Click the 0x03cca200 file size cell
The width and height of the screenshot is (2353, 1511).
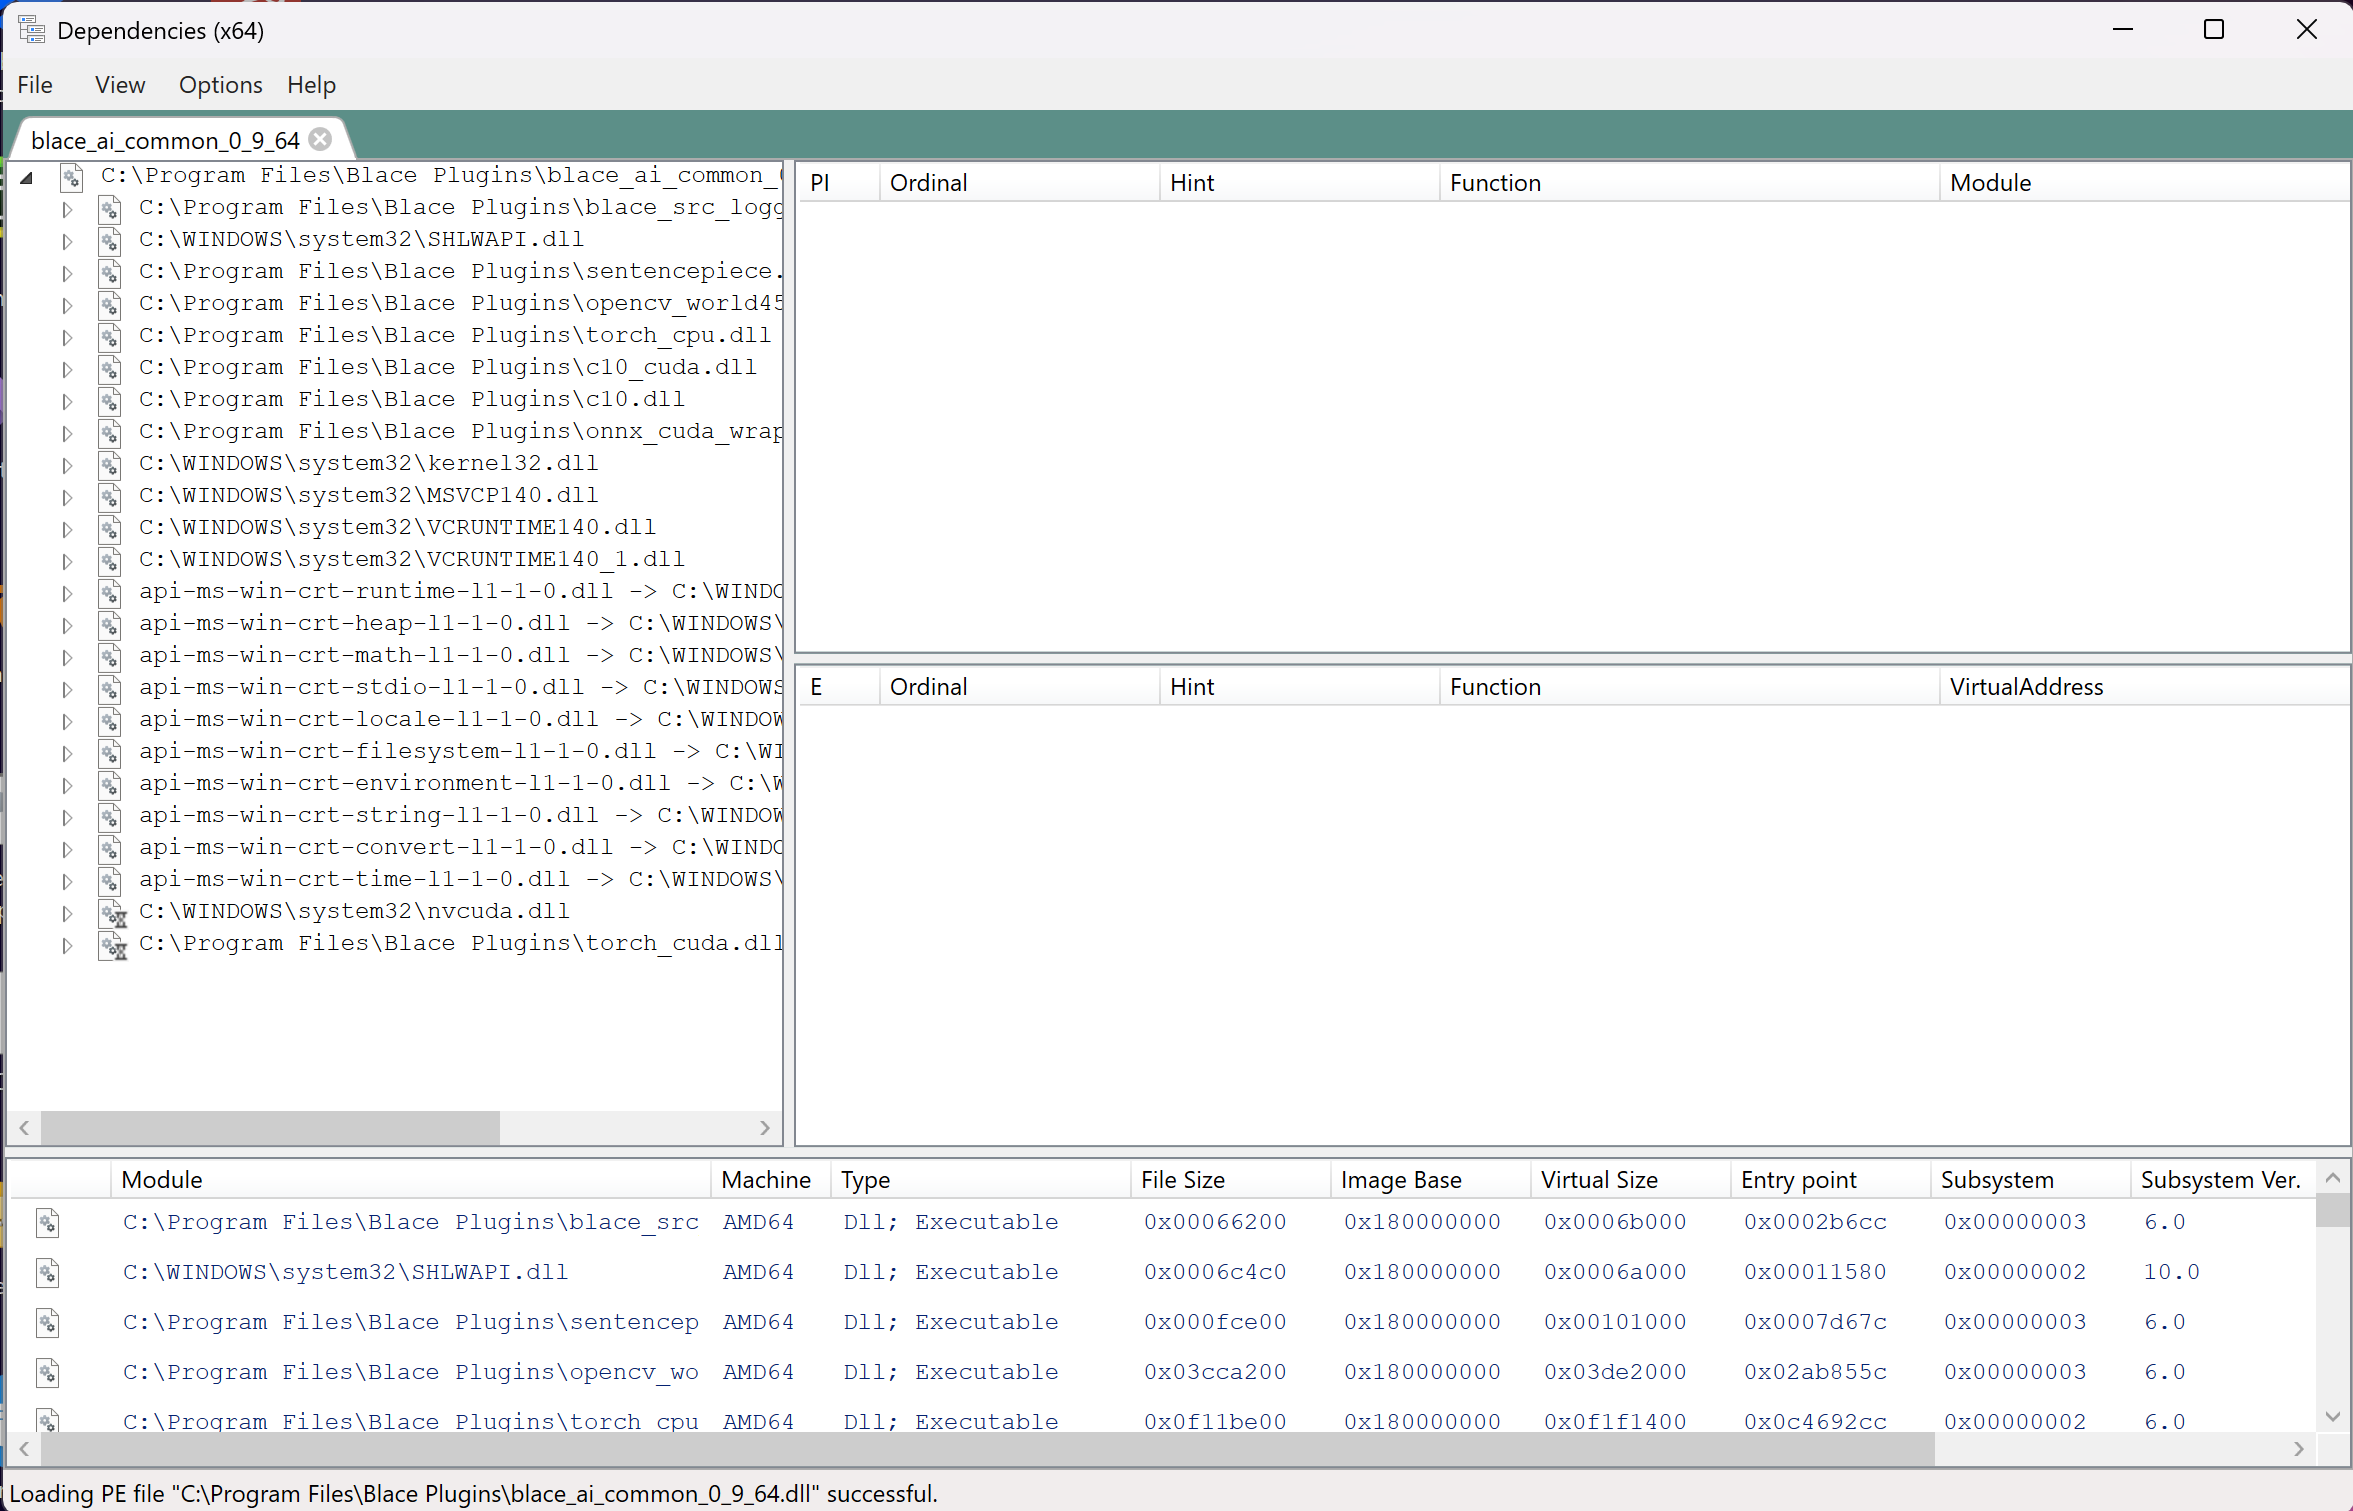tap(1215, 1373)
